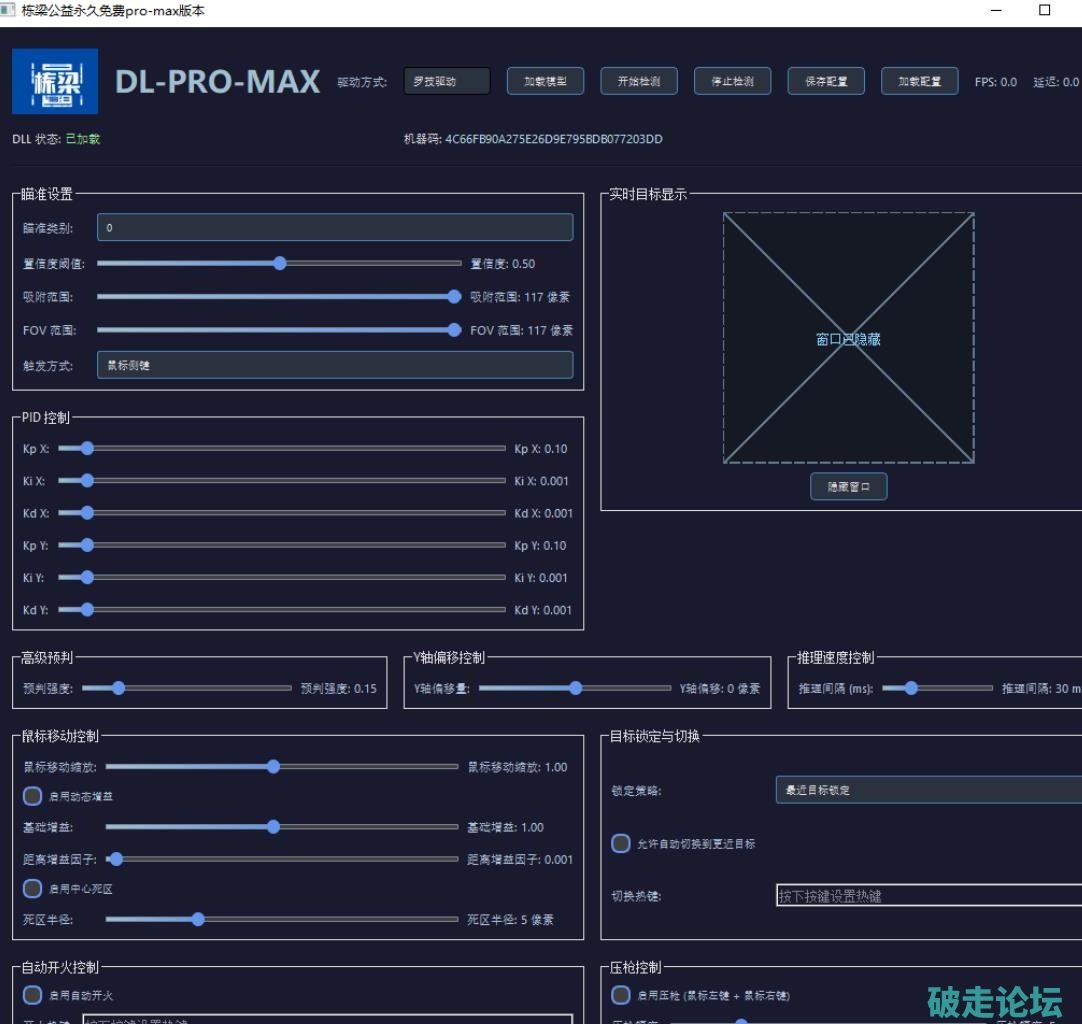Image resolution: width=1082 pixels, height=1024 pixels.
Task: Click 隐藏窗口 button below the preview
Action: point(848,487)
